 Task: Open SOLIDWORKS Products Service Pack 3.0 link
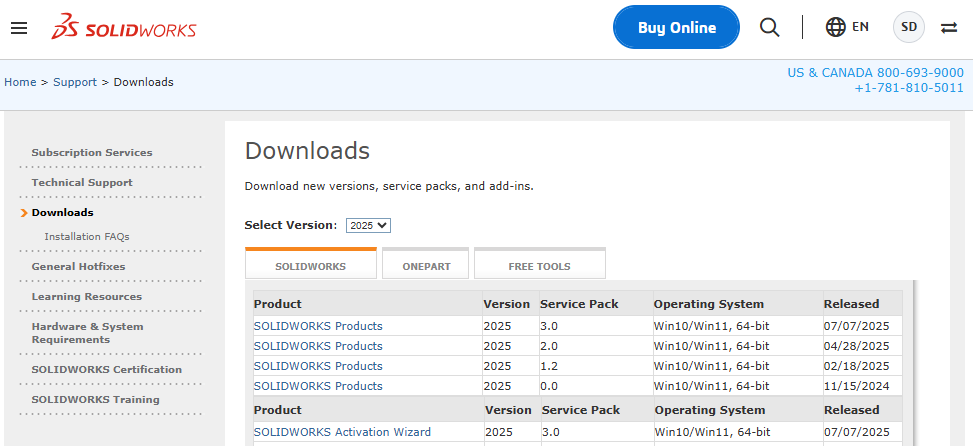pos(318,326)
